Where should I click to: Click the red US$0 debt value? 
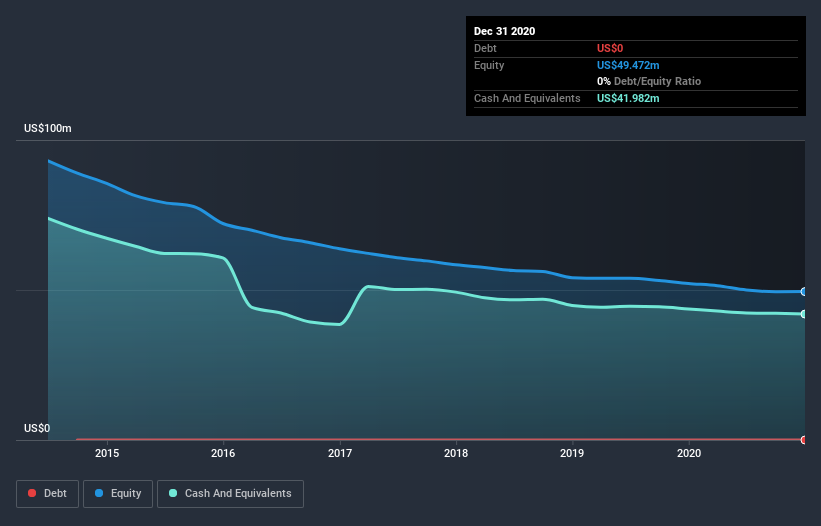coord(610,48)
